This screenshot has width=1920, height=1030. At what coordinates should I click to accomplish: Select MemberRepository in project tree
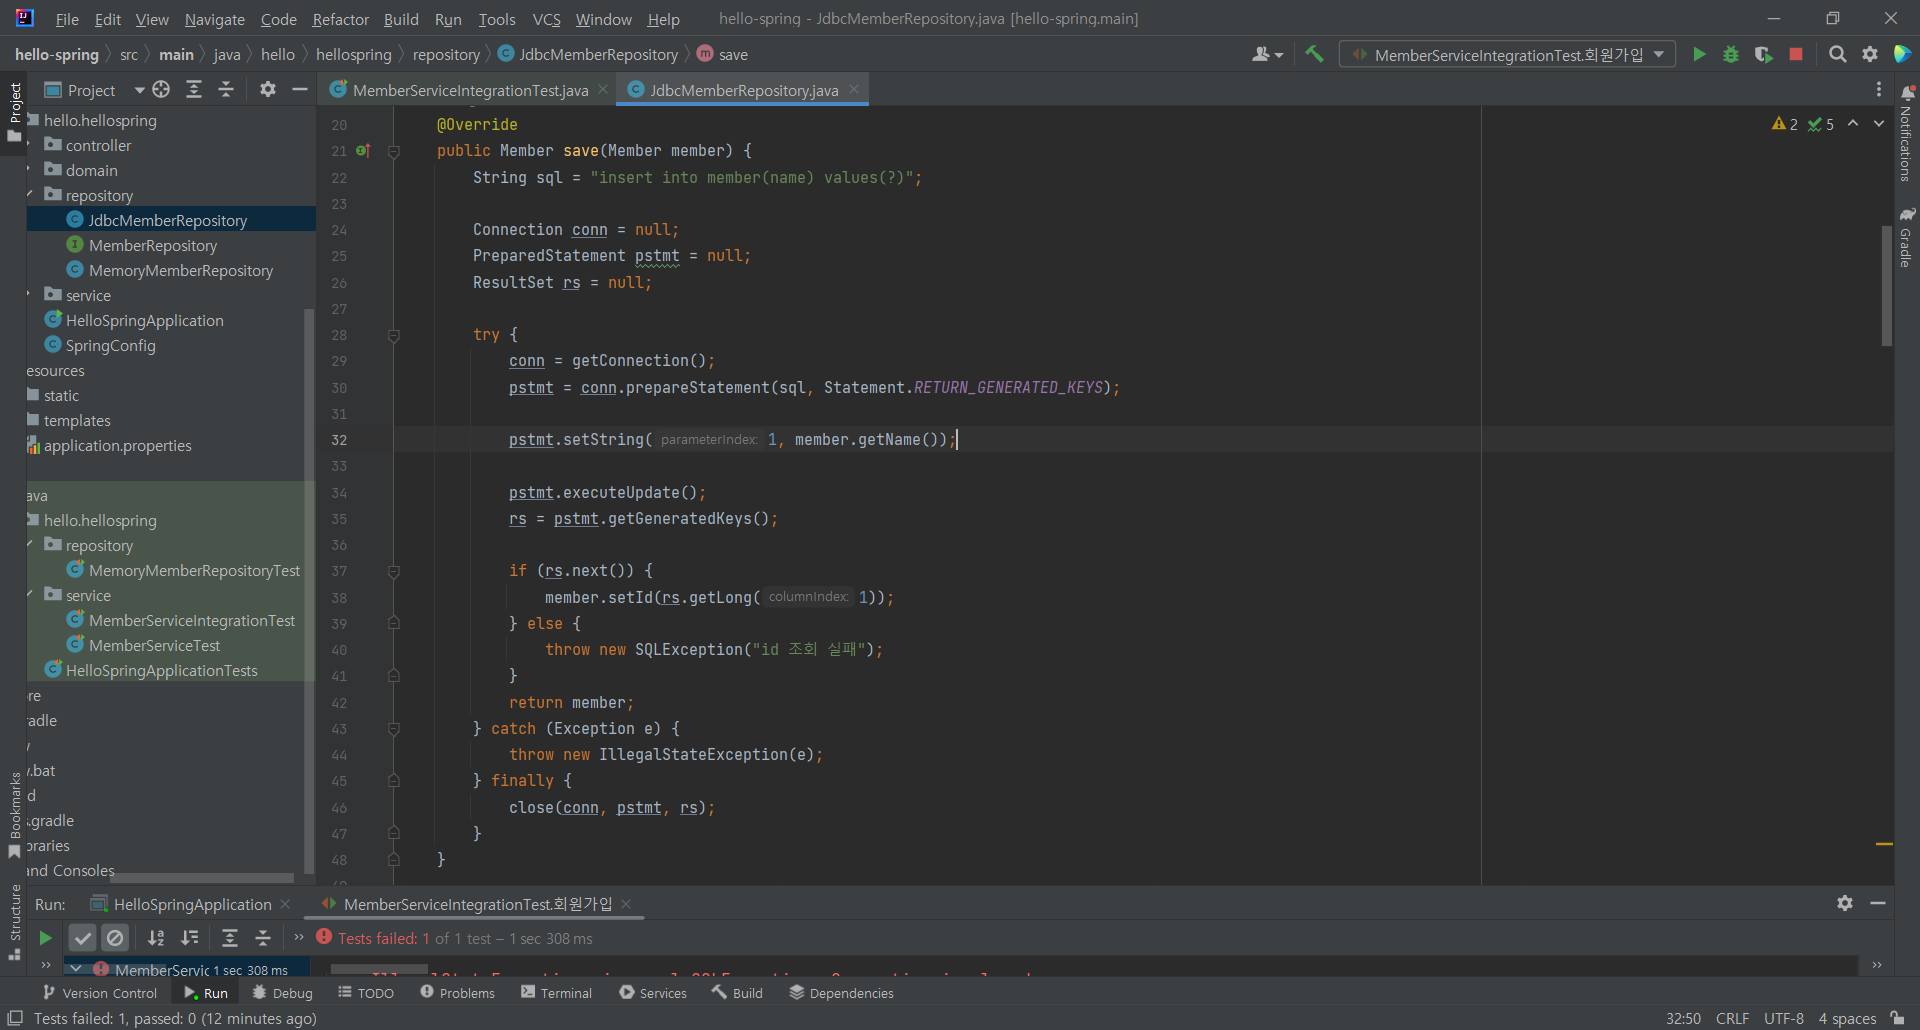152,245
